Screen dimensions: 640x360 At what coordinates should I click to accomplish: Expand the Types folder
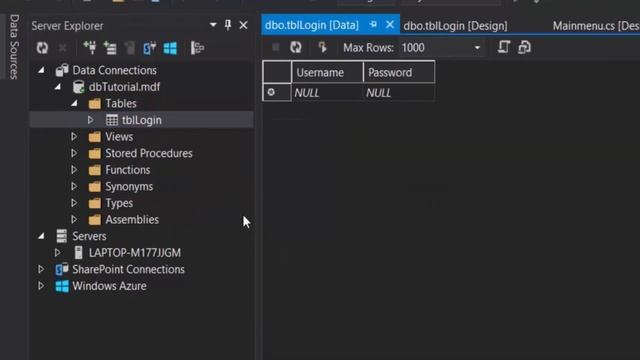pyautogui.click(x=74, y=203)
